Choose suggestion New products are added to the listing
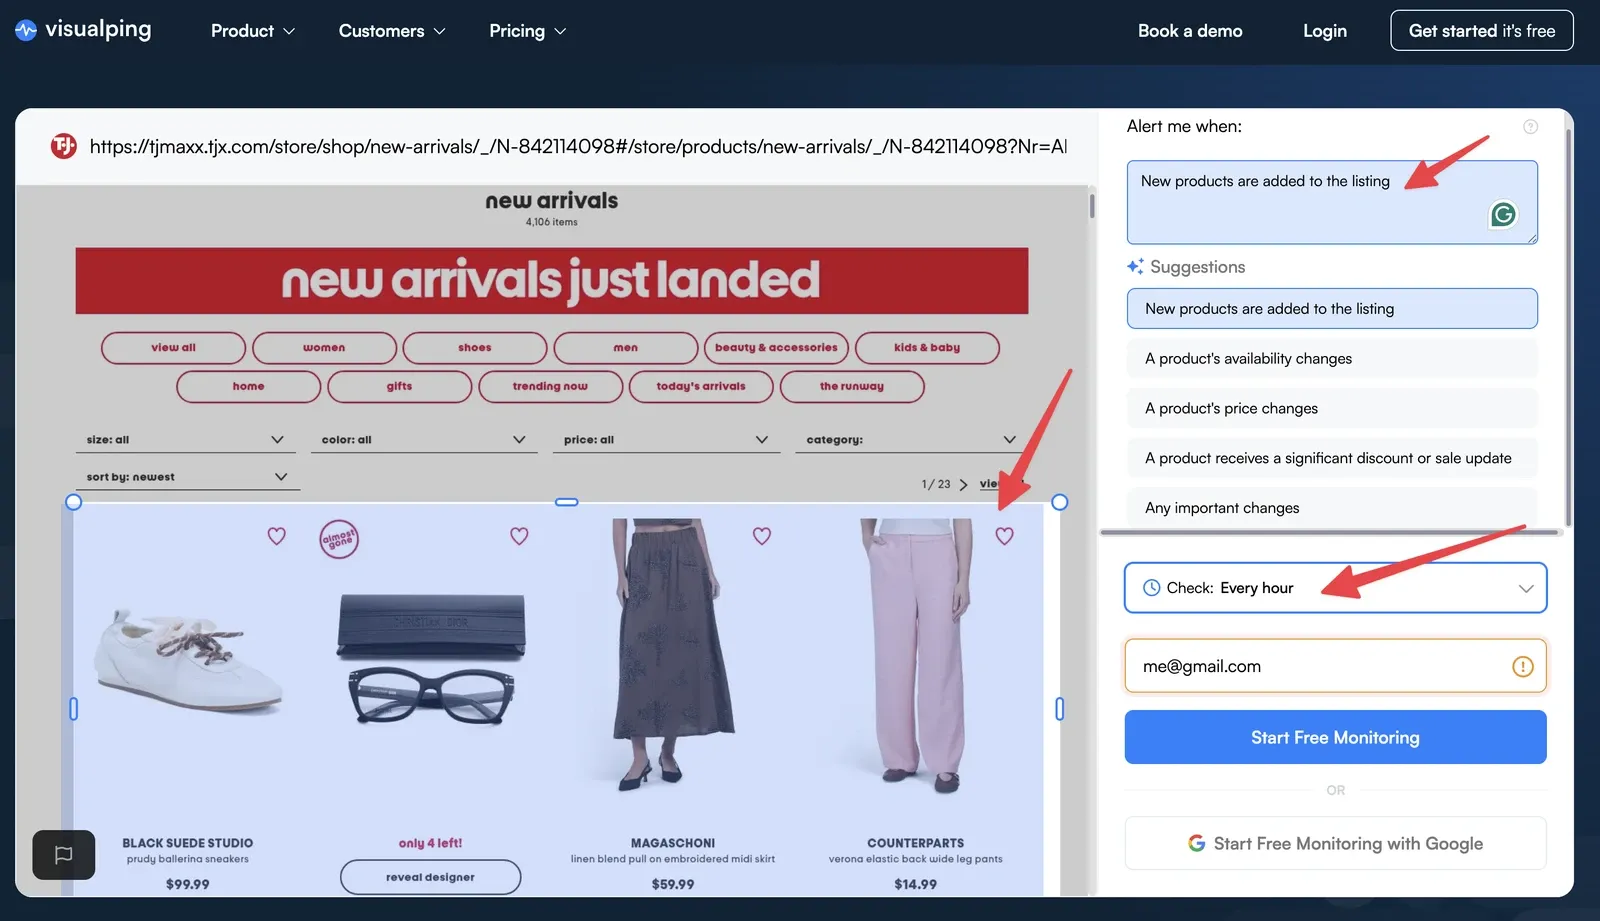The width and height of the screenshot is (1600, 921). [x=1332, y=309]
